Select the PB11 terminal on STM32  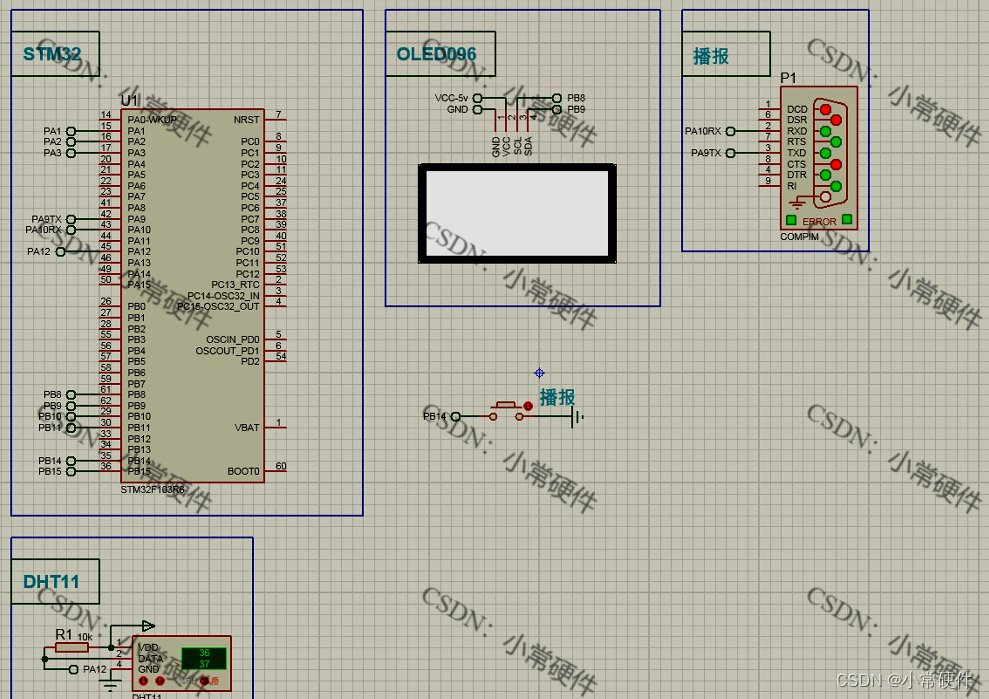71,428
